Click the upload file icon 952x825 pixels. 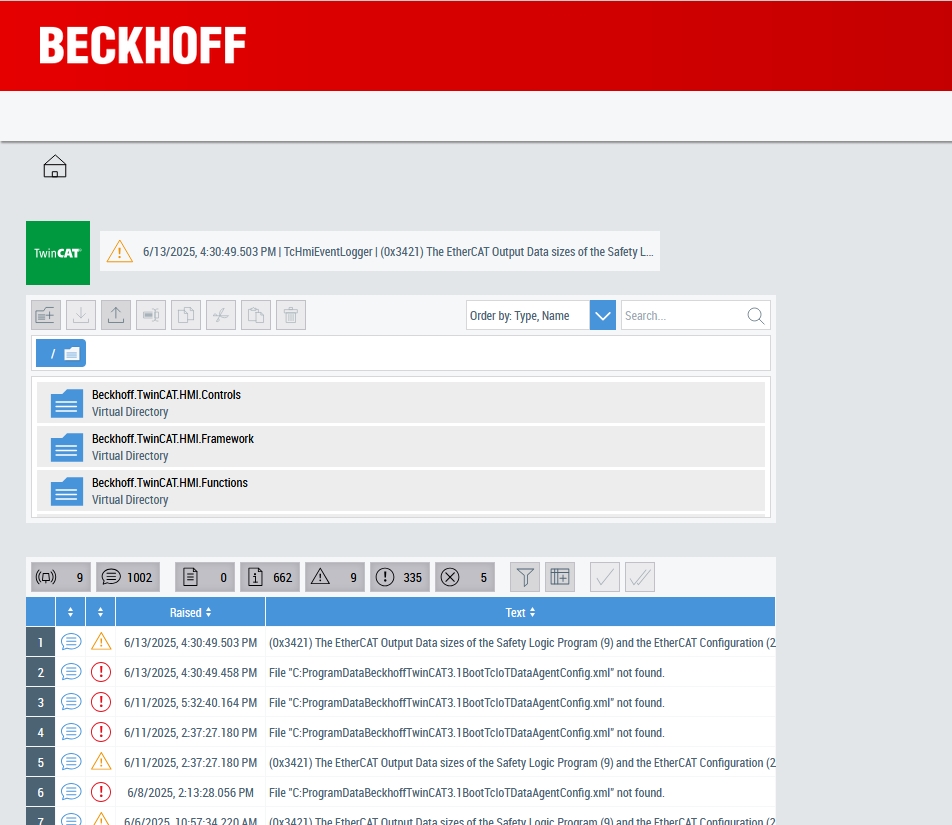tap(116, 315)
